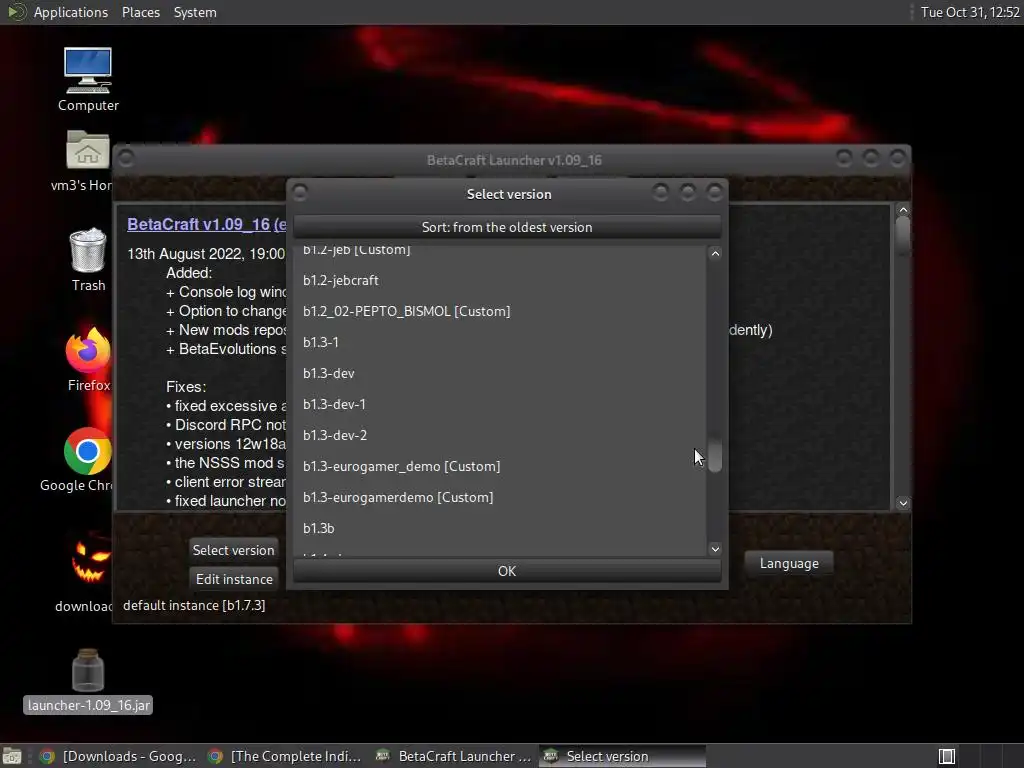Open the Places menu
Image resolution: width=1024 pixels, height=768 pixels.
click(x=140, y=12)
